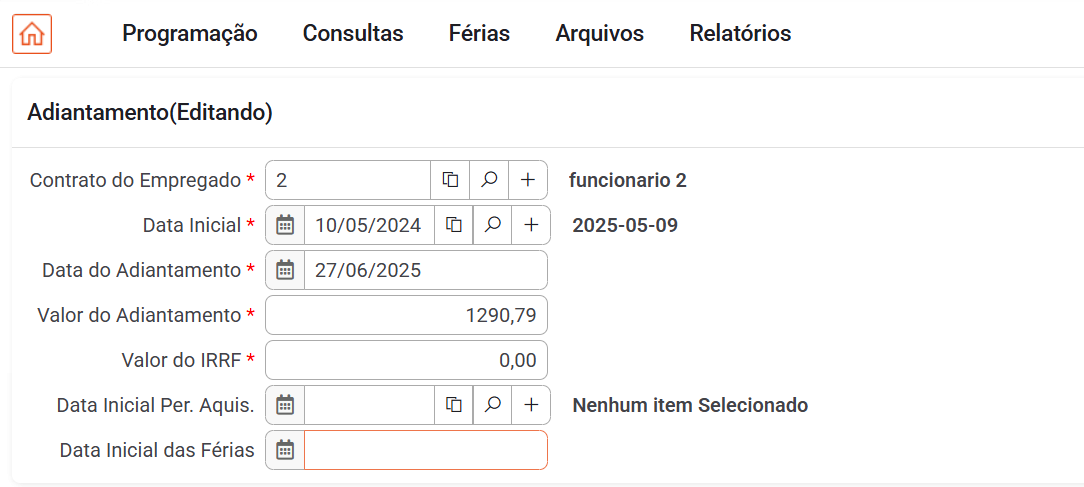The height and width of the screenshot is (487, 1084).
Task: Click the Valor do Adiantamento field
Action: point(406,315)
